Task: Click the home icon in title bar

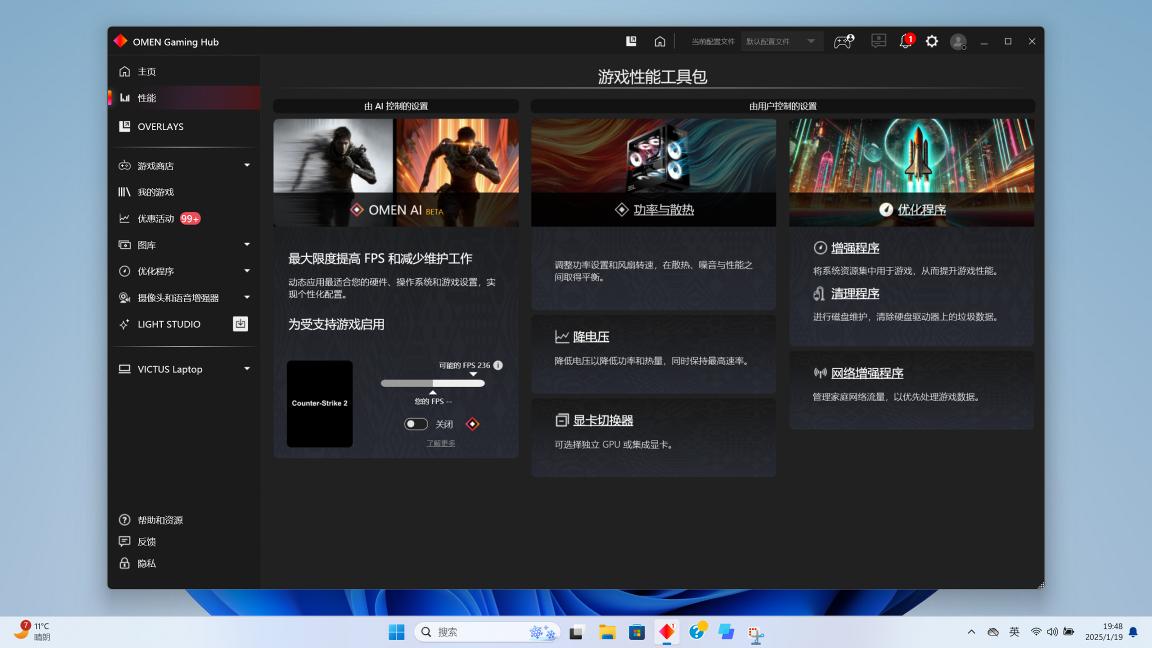Action: pyautogui.click(x=660, y=42)
